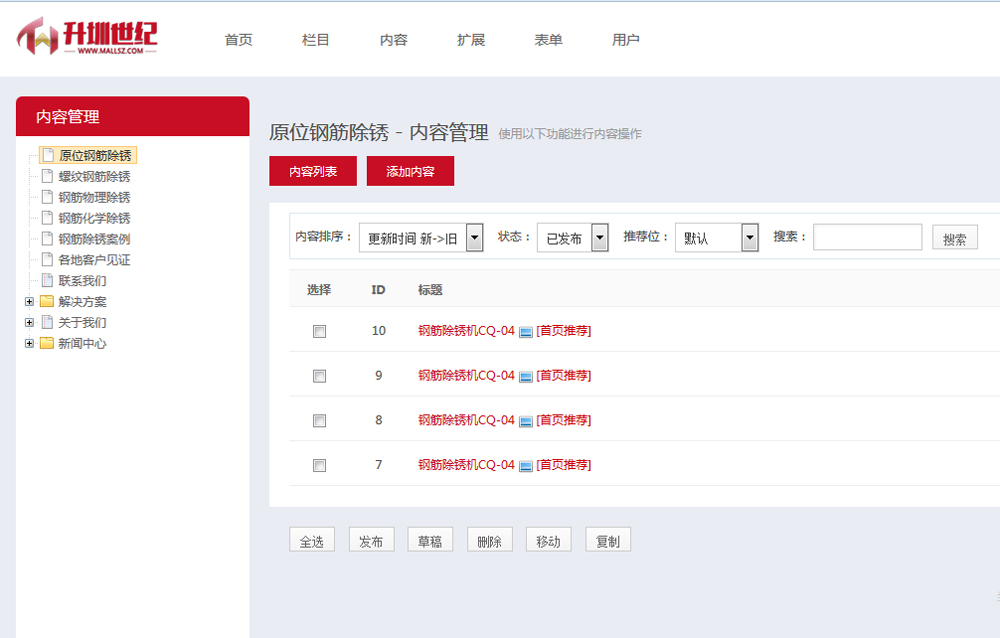Tick checkbox for row ID 9
Viewport: 1000px width, 638px height.
click(x=320, y=376)
